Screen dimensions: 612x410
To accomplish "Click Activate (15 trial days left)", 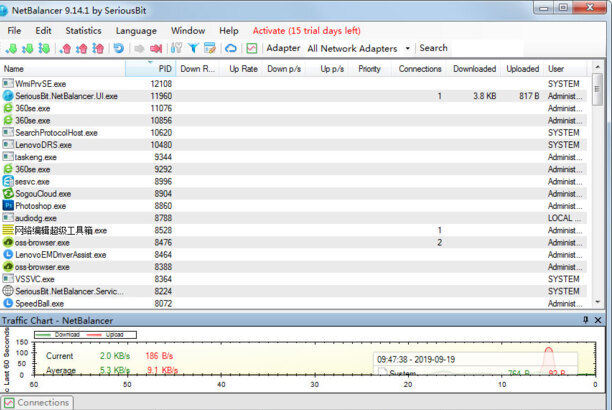I will (x=306, y=30).
